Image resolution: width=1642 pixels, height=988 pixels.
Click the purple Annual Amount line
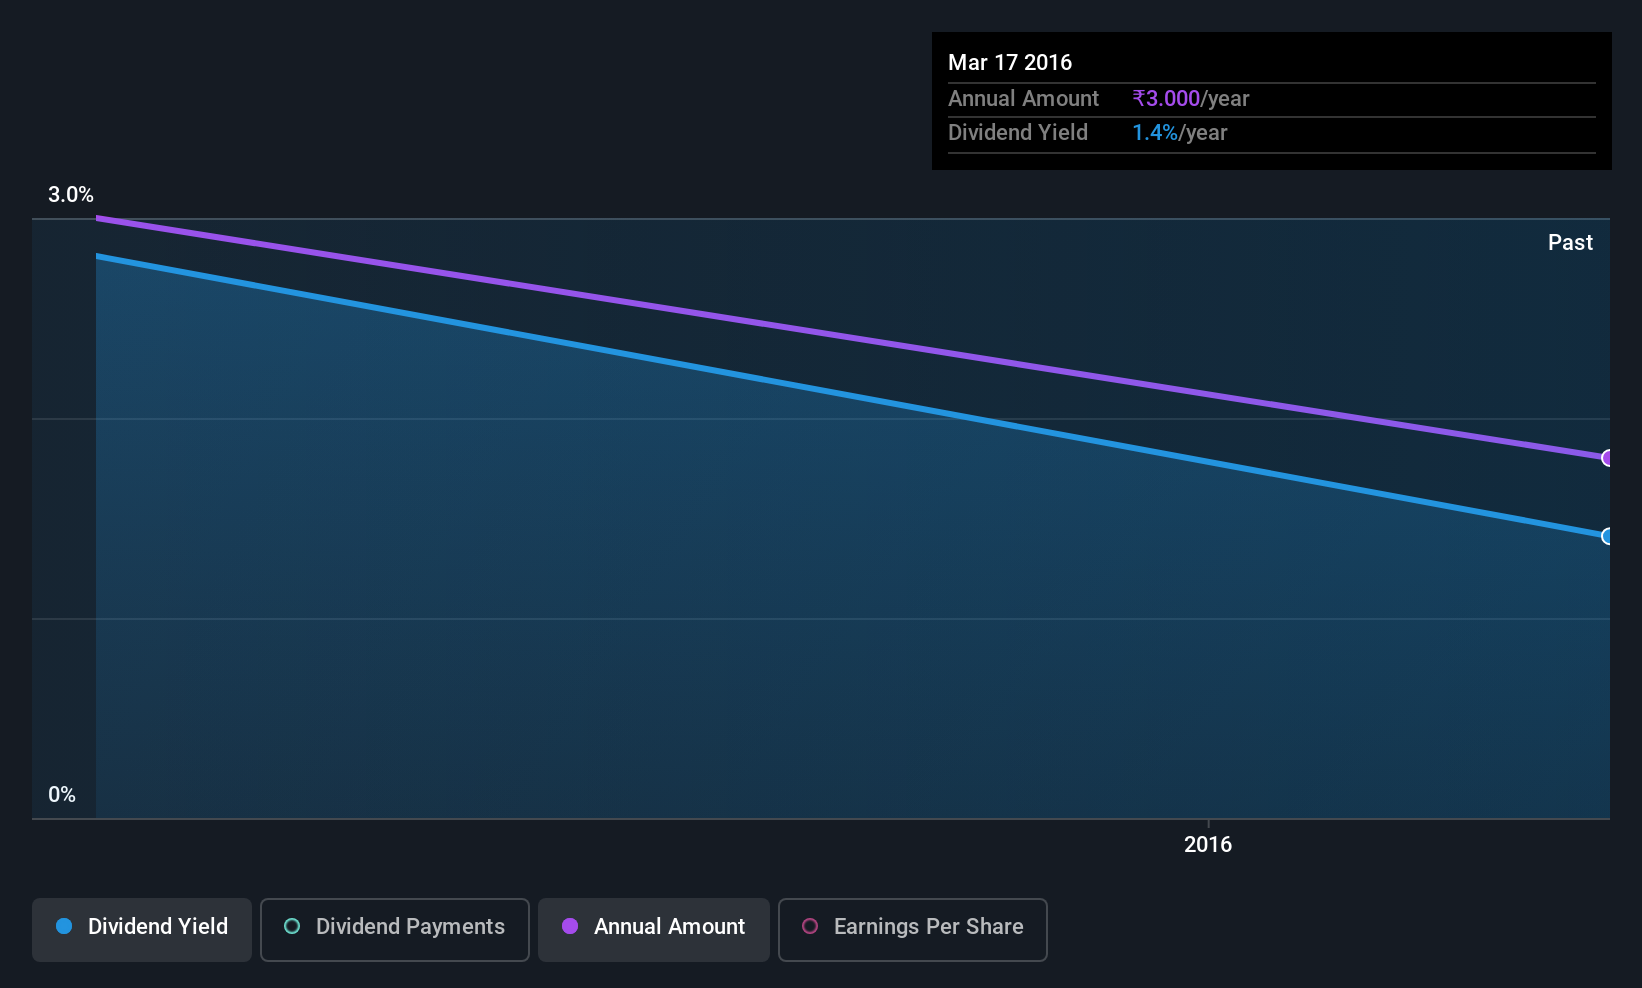(852, 338)
